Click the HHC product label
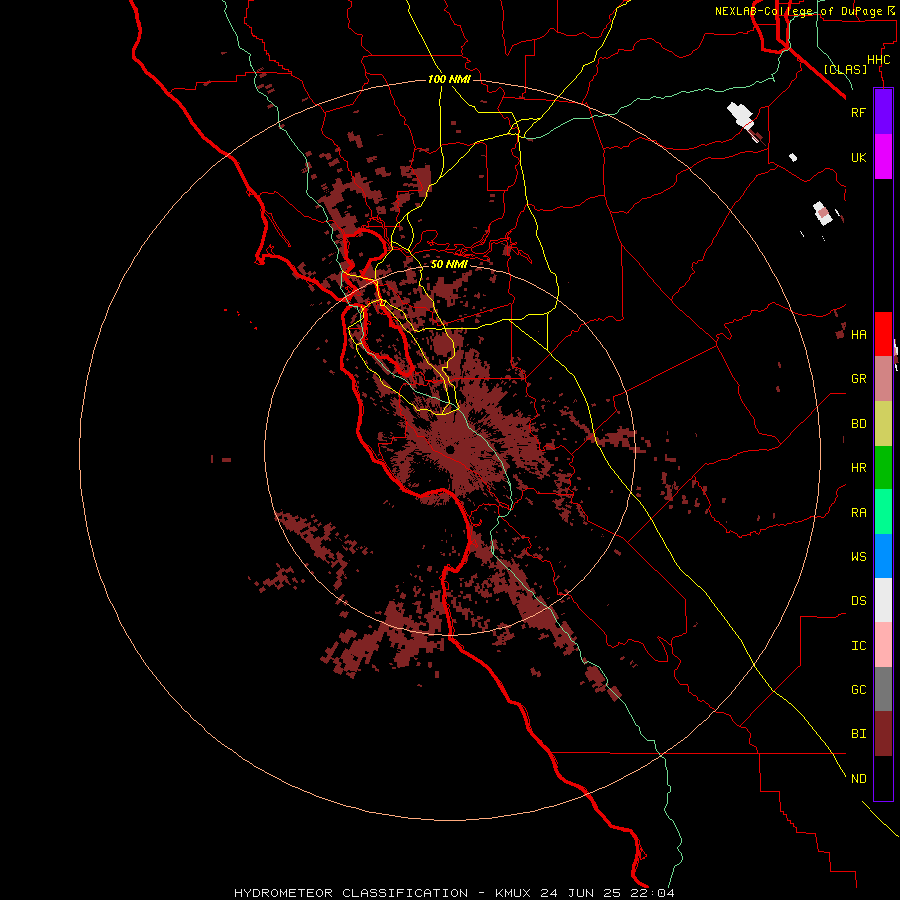The width and height of the screenshot is (900, 900). pyautogui.click(x=879, y=60)
